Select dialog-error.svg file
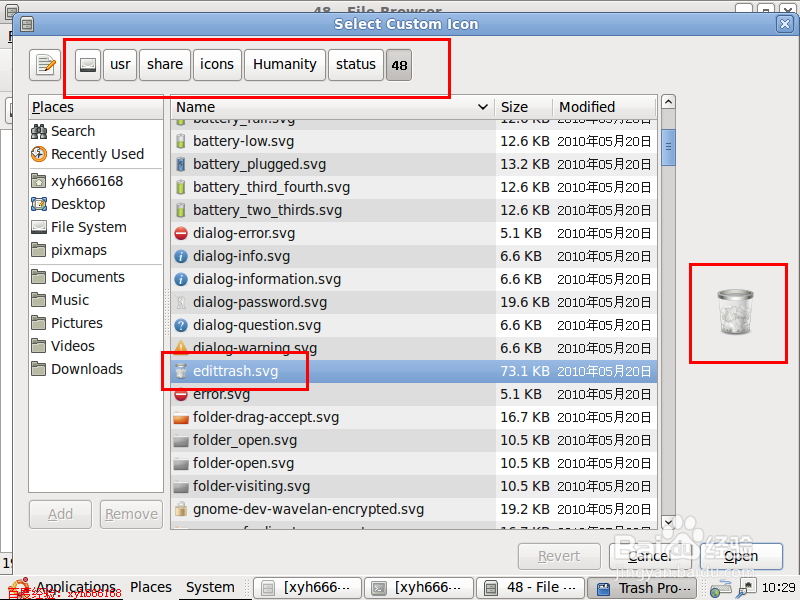This screenshot has width=800, height=600. click(x=414, y=233)
